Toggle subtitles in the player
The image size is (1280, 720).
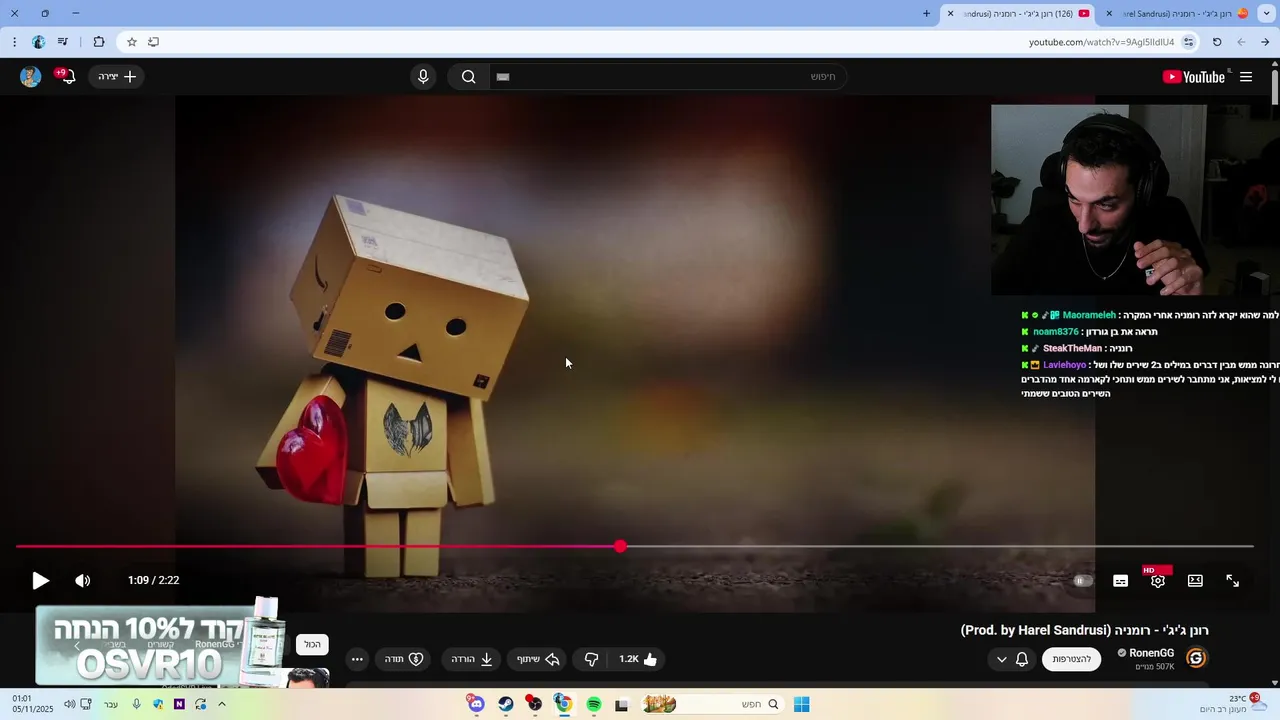(1121, 581)
